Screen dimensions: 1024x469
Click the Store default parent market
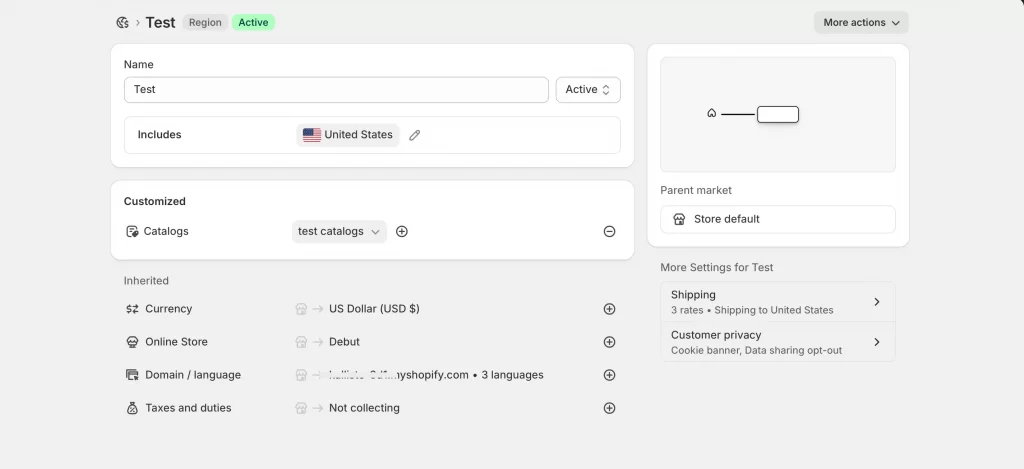(777, 219)
